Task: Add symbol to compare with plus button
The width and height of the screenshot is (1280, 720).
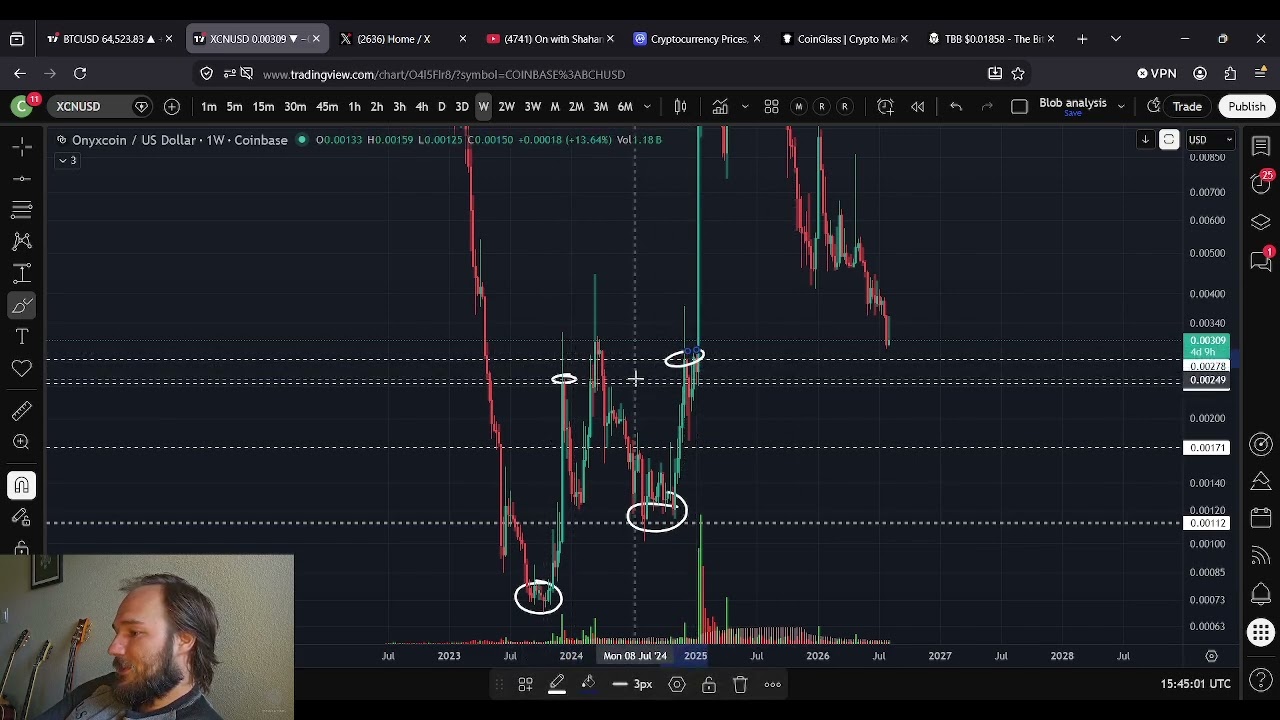Action: (172, 106)
